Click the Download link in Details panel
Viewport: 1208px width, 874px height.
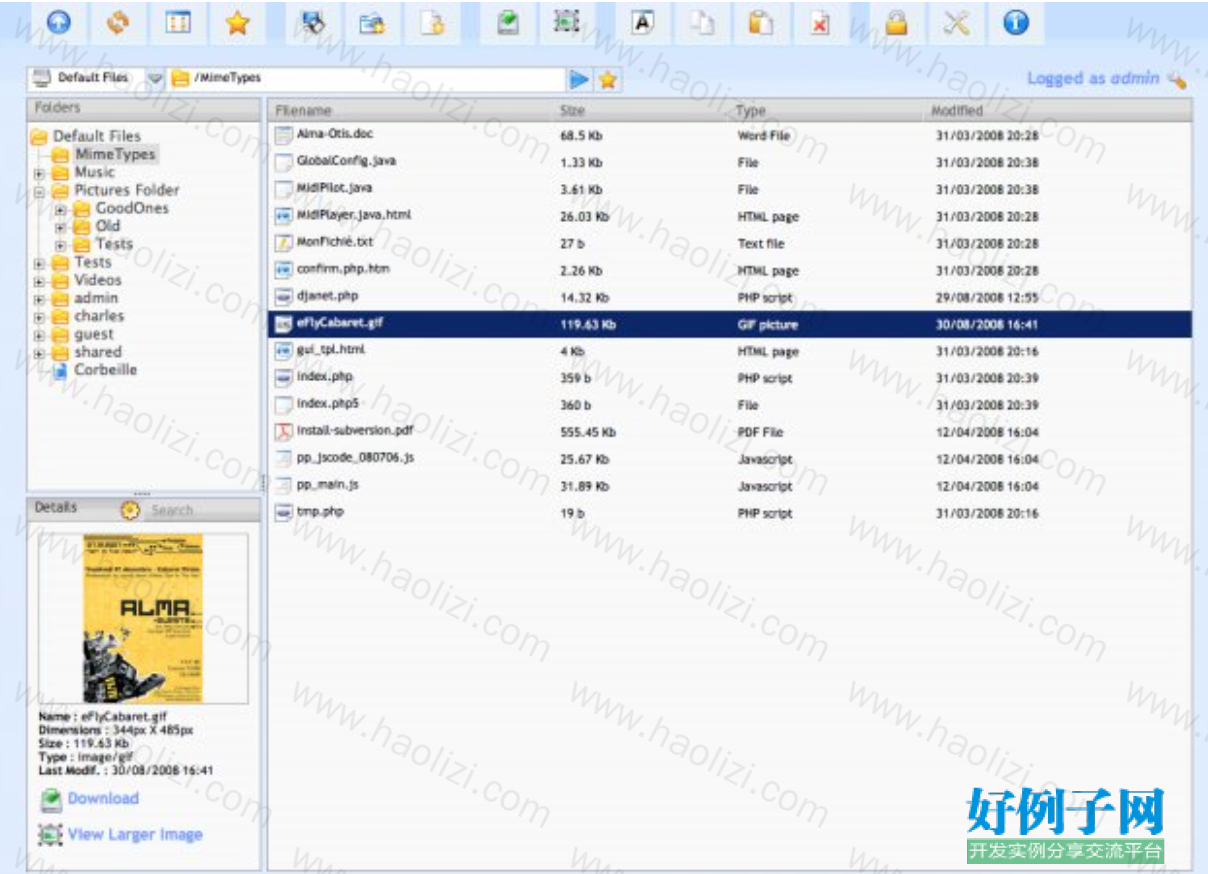103,798
